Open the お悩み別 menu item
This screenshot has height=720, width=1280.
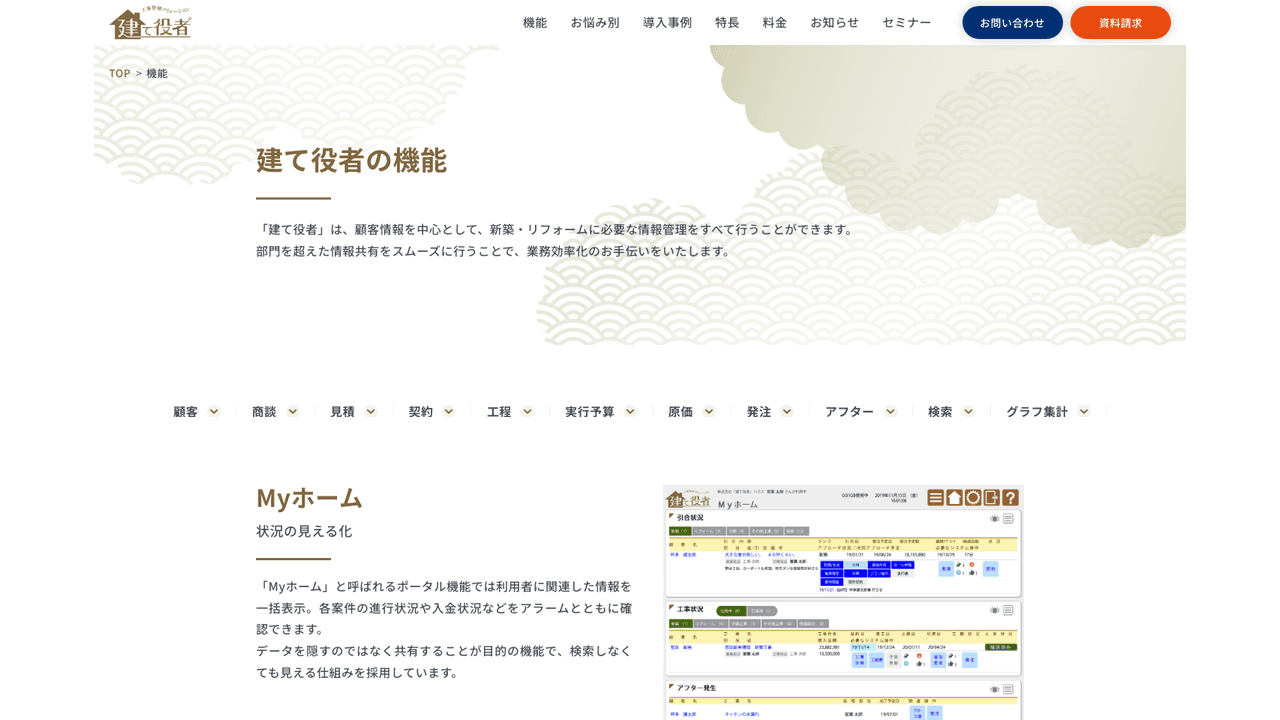coord(595,22)
